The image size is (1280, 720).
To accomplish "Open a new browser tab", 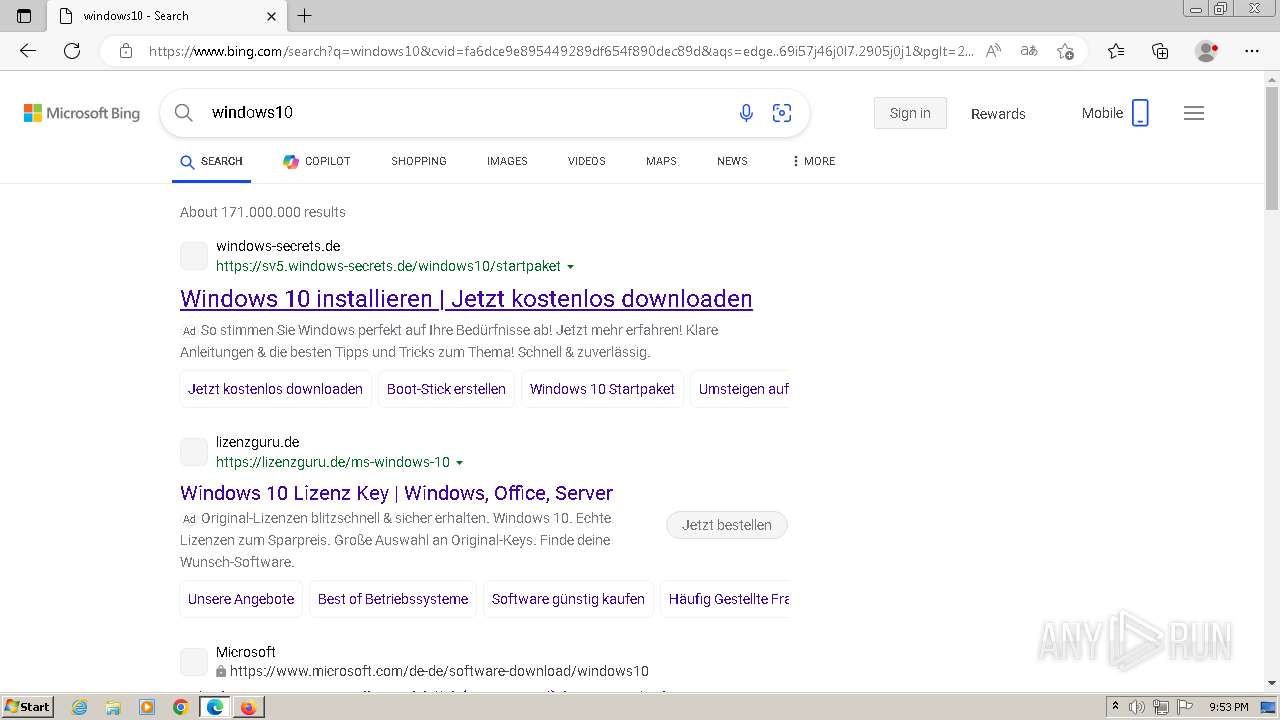I will 305,16.
